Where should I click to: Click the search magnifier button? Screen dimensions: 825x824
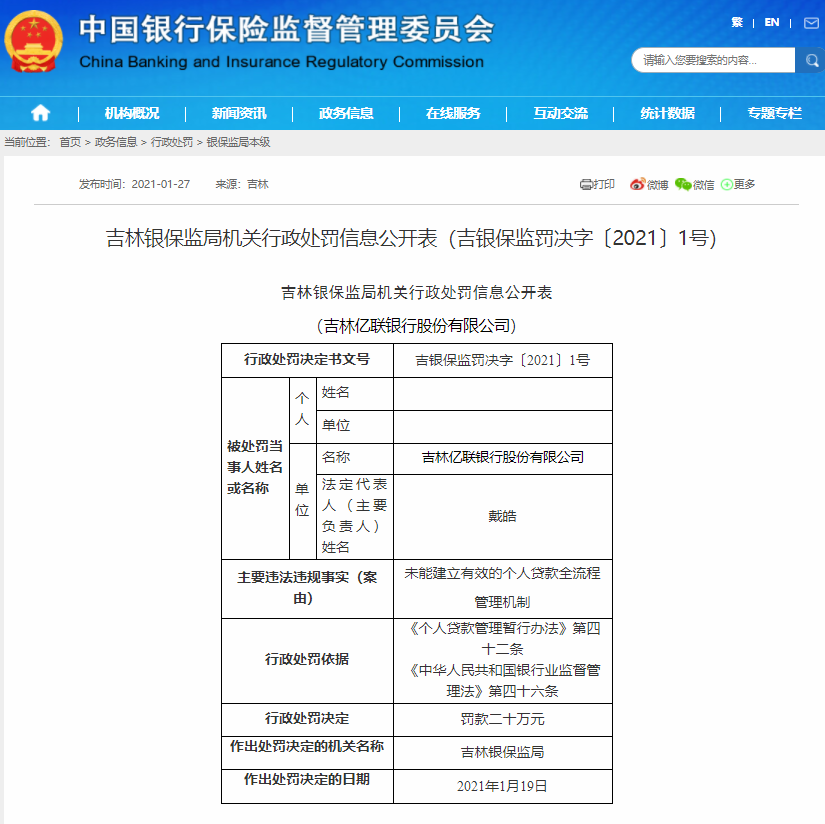pos(811,61)
